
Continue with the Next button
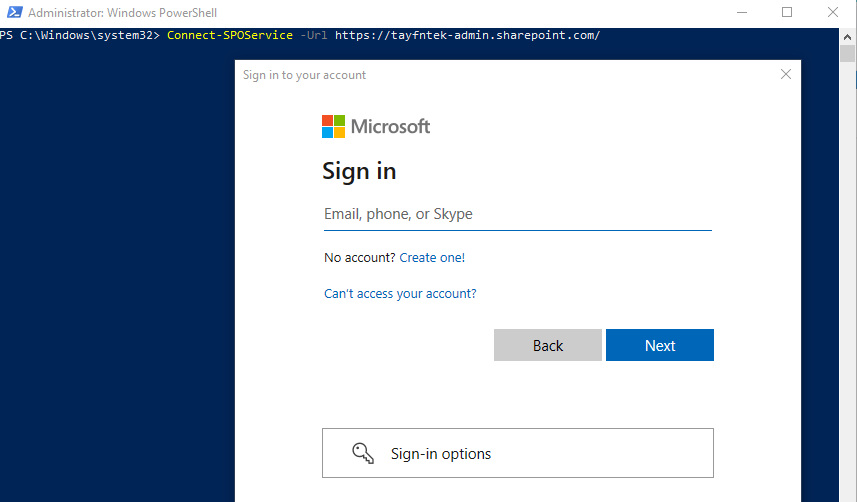[x=660, y=345]
